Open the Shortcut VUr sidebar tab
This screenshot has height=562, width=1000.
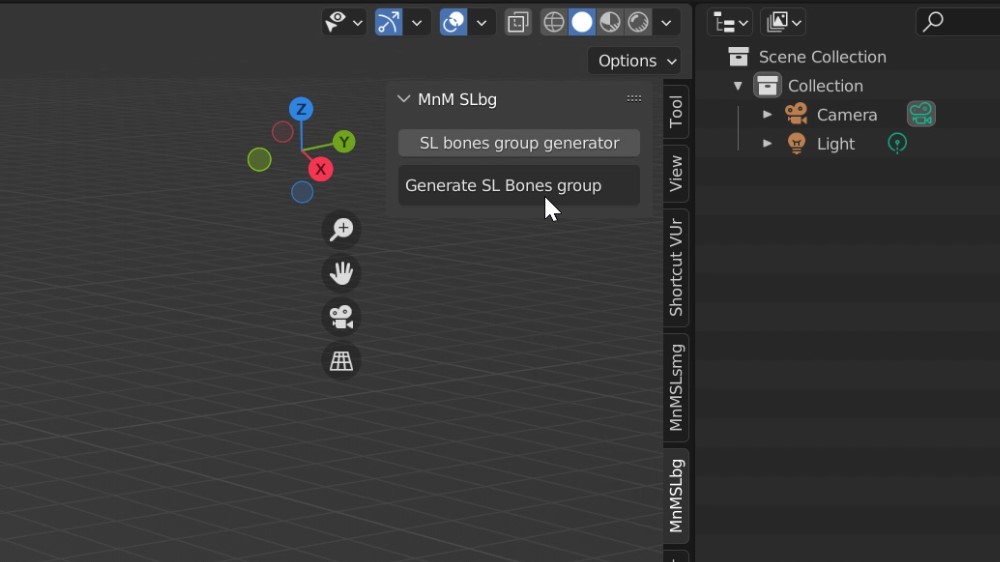(677, 267)
